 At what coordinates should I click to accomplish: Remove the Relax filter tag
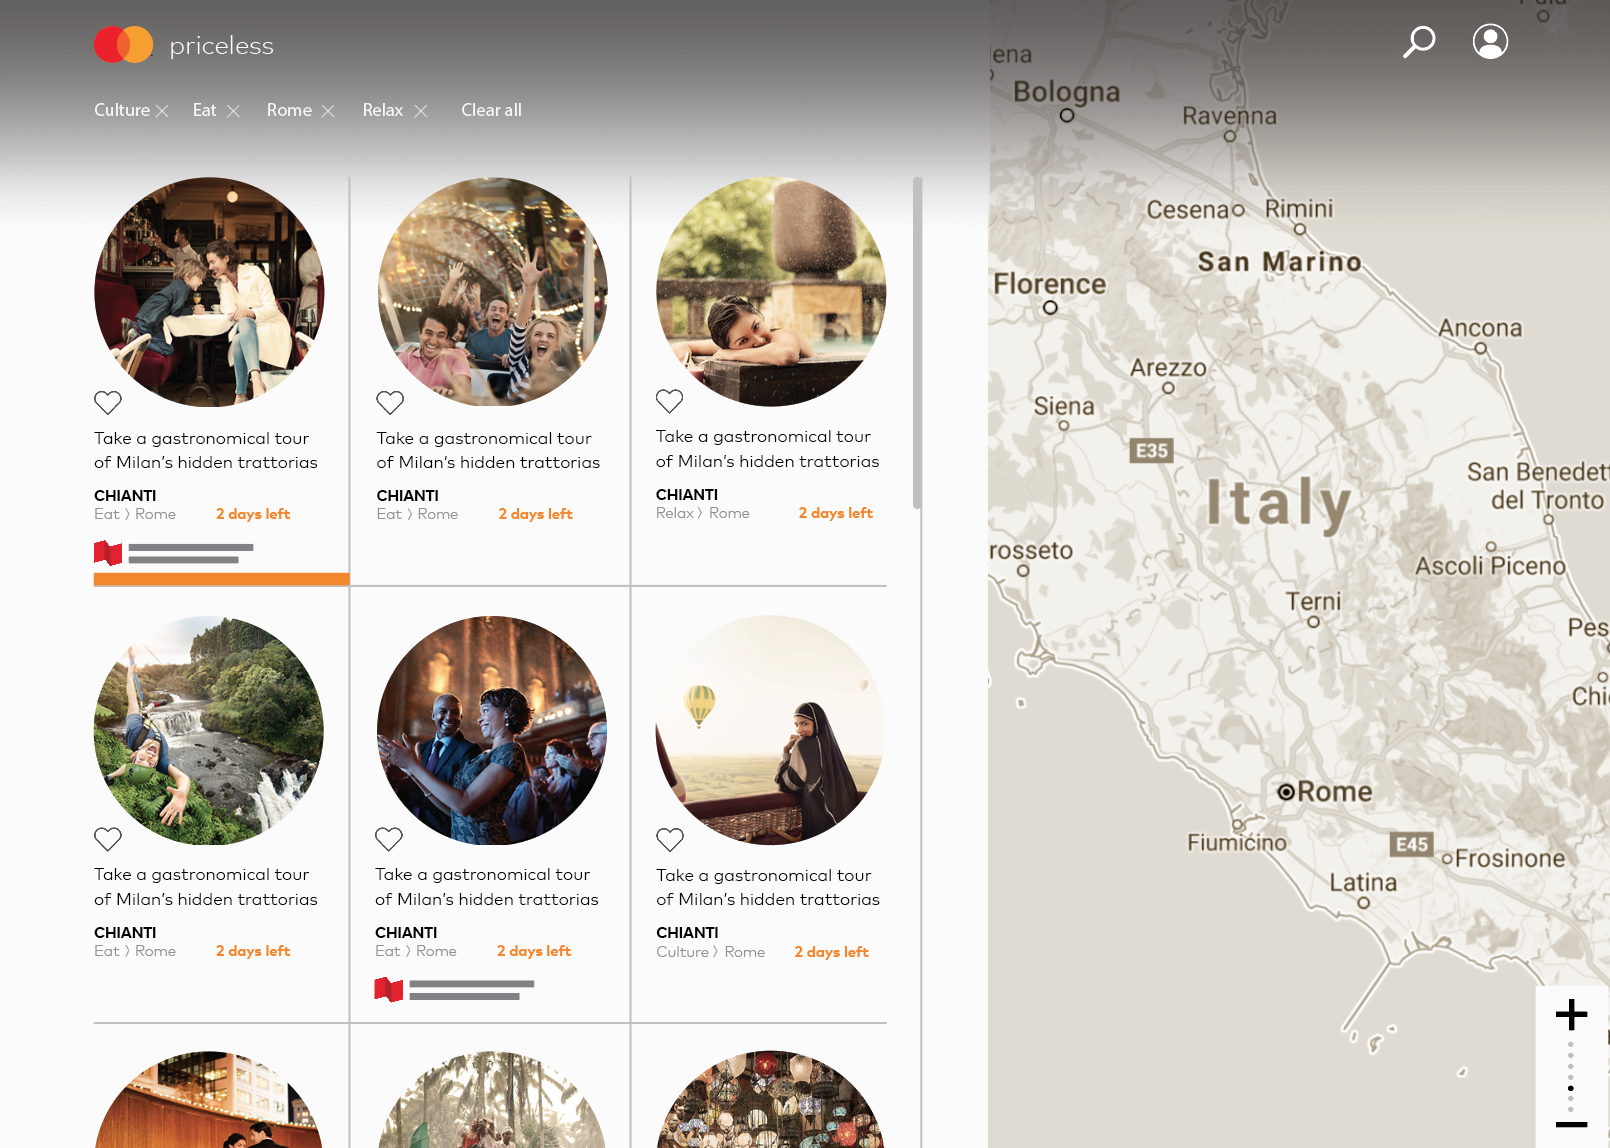click(x=421, y=111)
